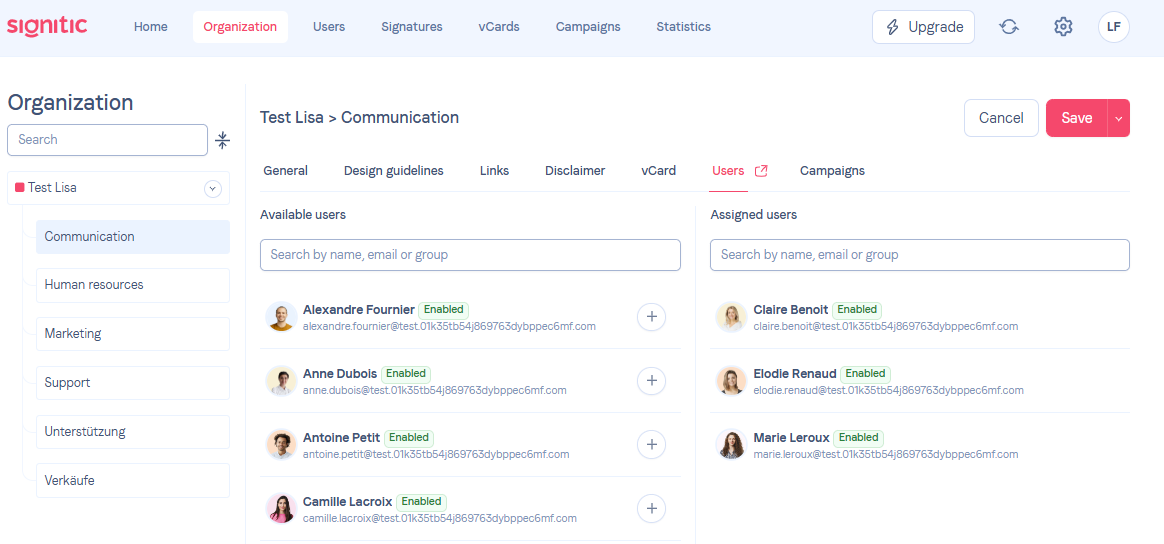This screenshot has height=544, width=1164.
Task: Select Human resources in organization tree
Action: tap(133, 285)
